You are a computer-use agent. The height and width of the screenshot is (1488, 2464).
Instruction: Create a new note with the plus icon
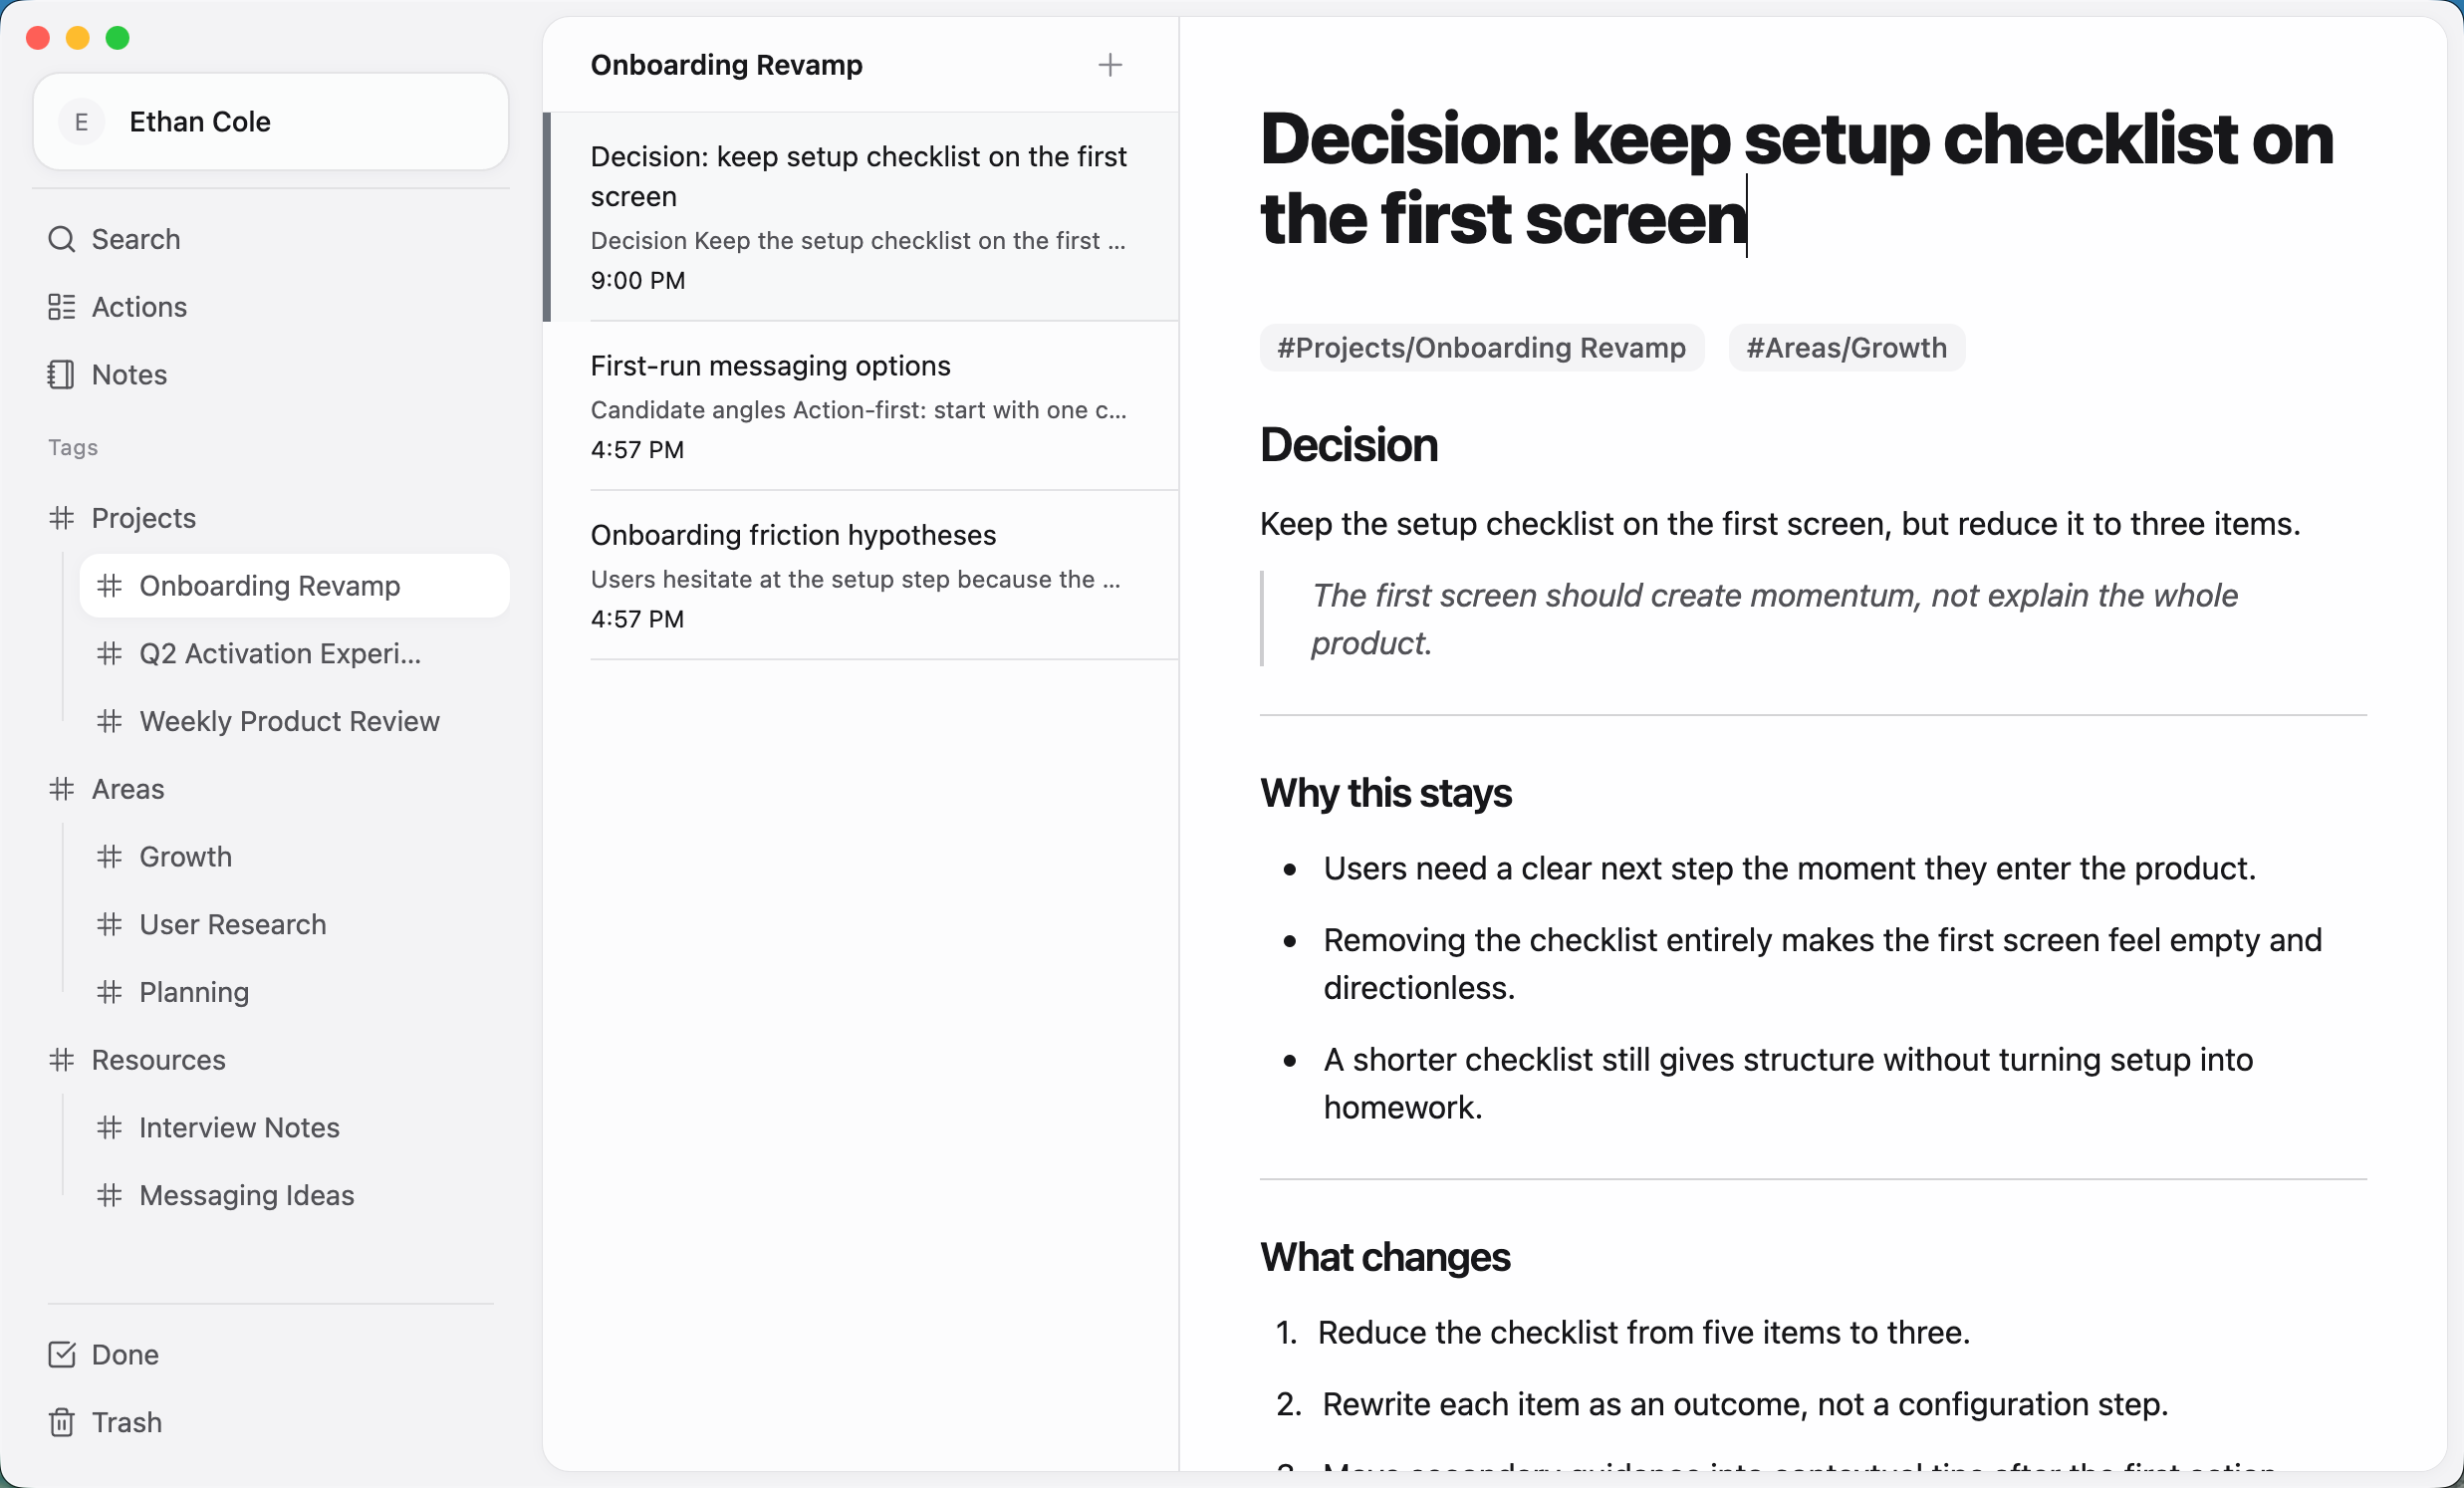[x=1110, y=64]
